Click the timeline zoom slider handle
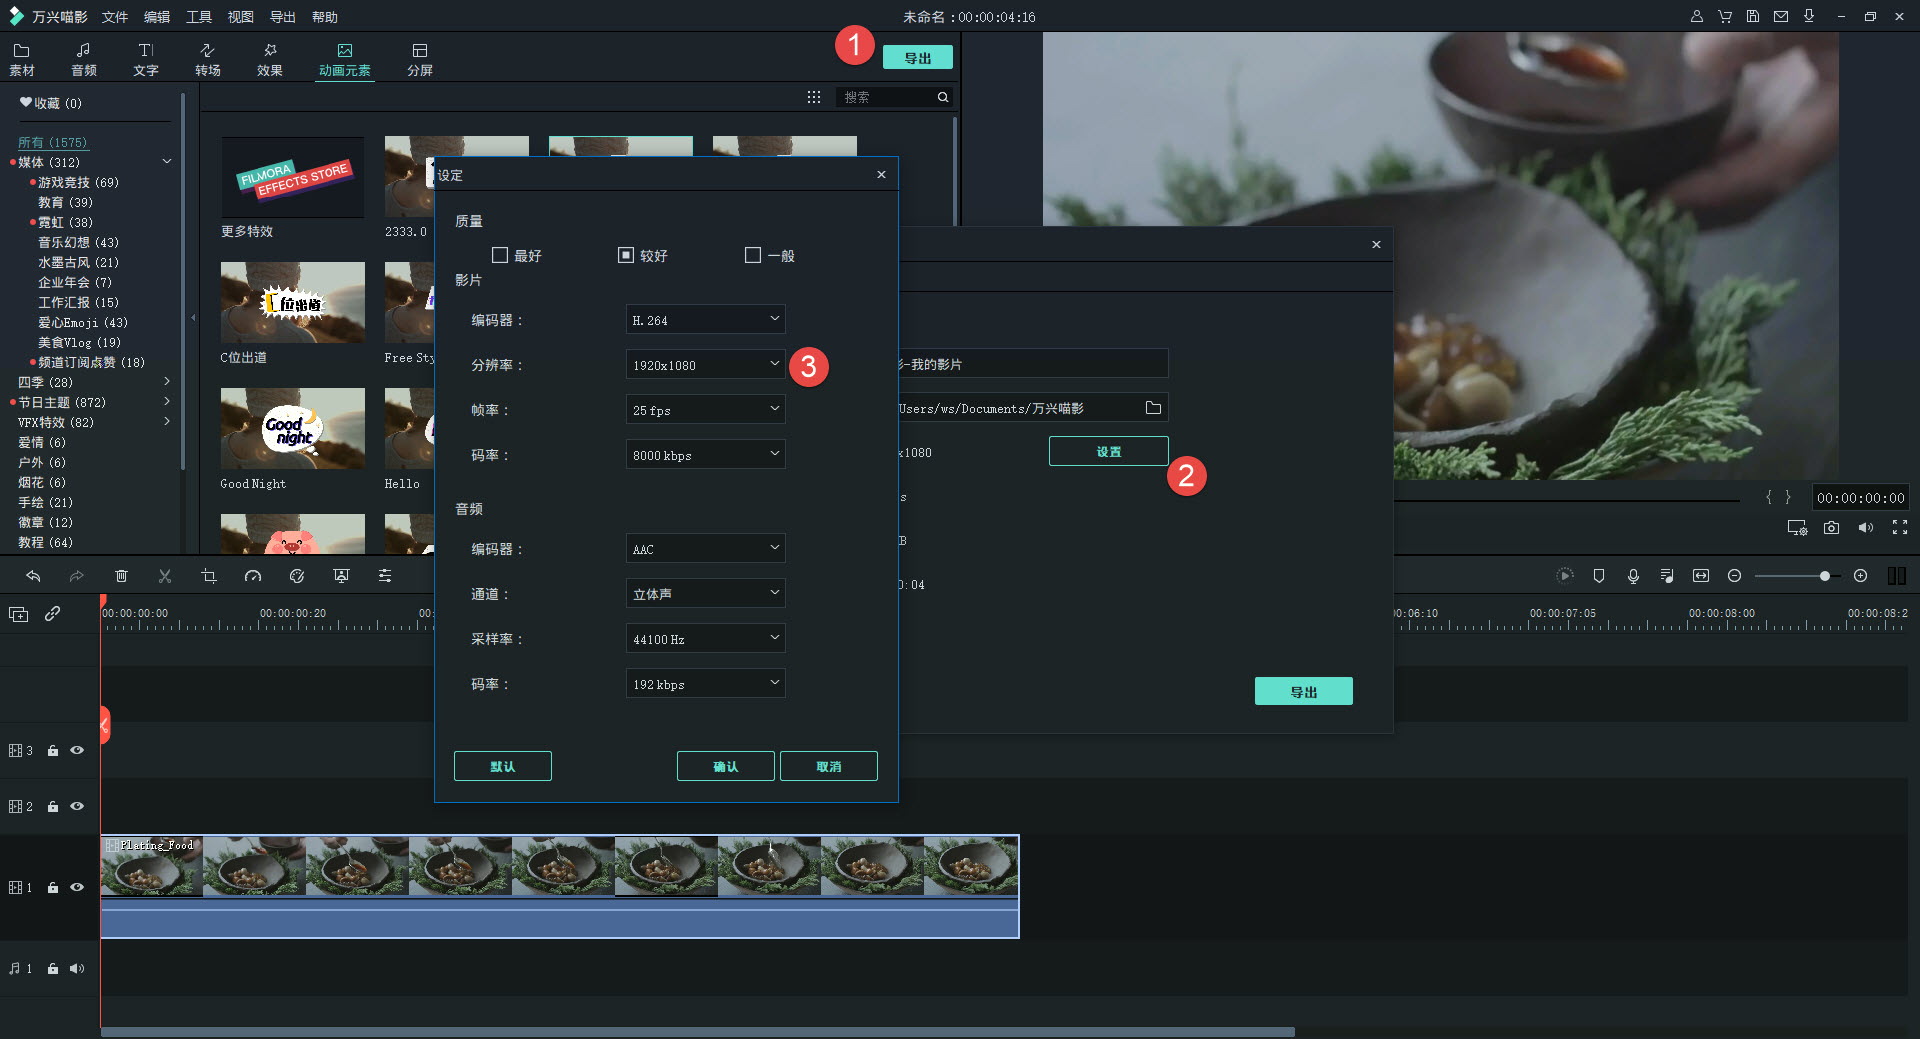 click(1825, 576)
